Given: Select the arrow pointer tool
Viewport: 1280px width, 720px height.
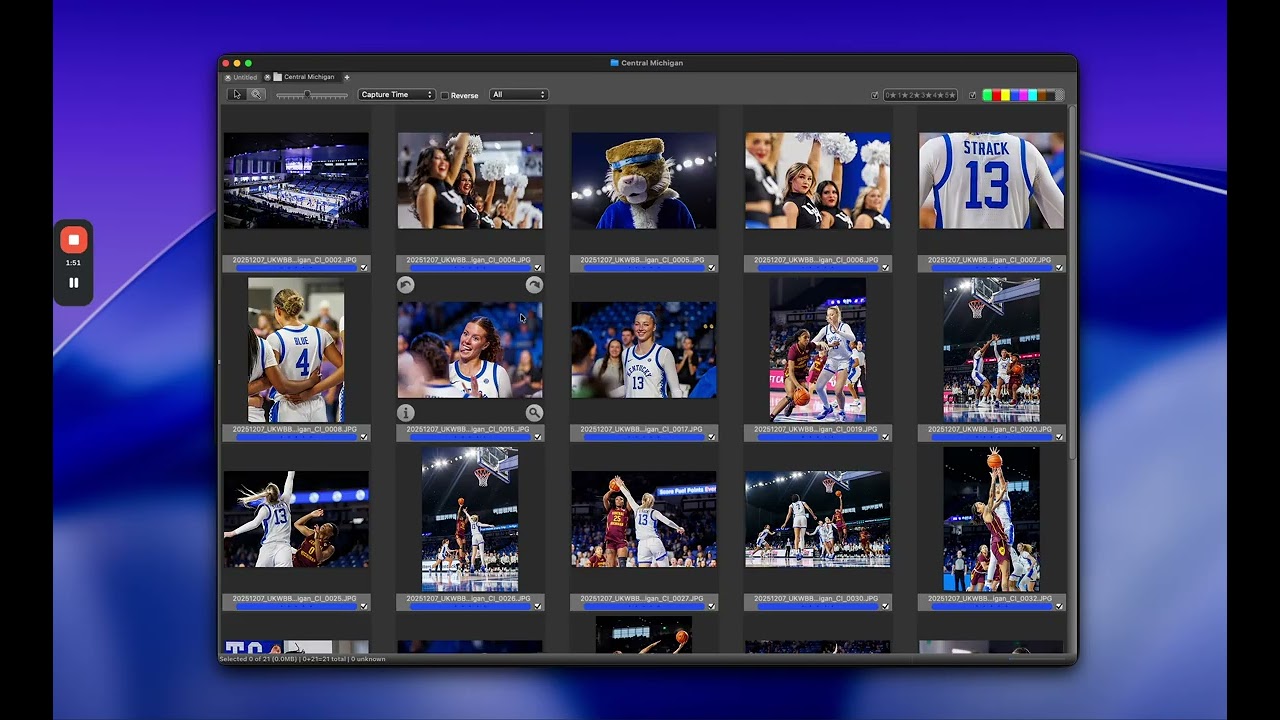Looking at the screenshot, I should 236,95.
